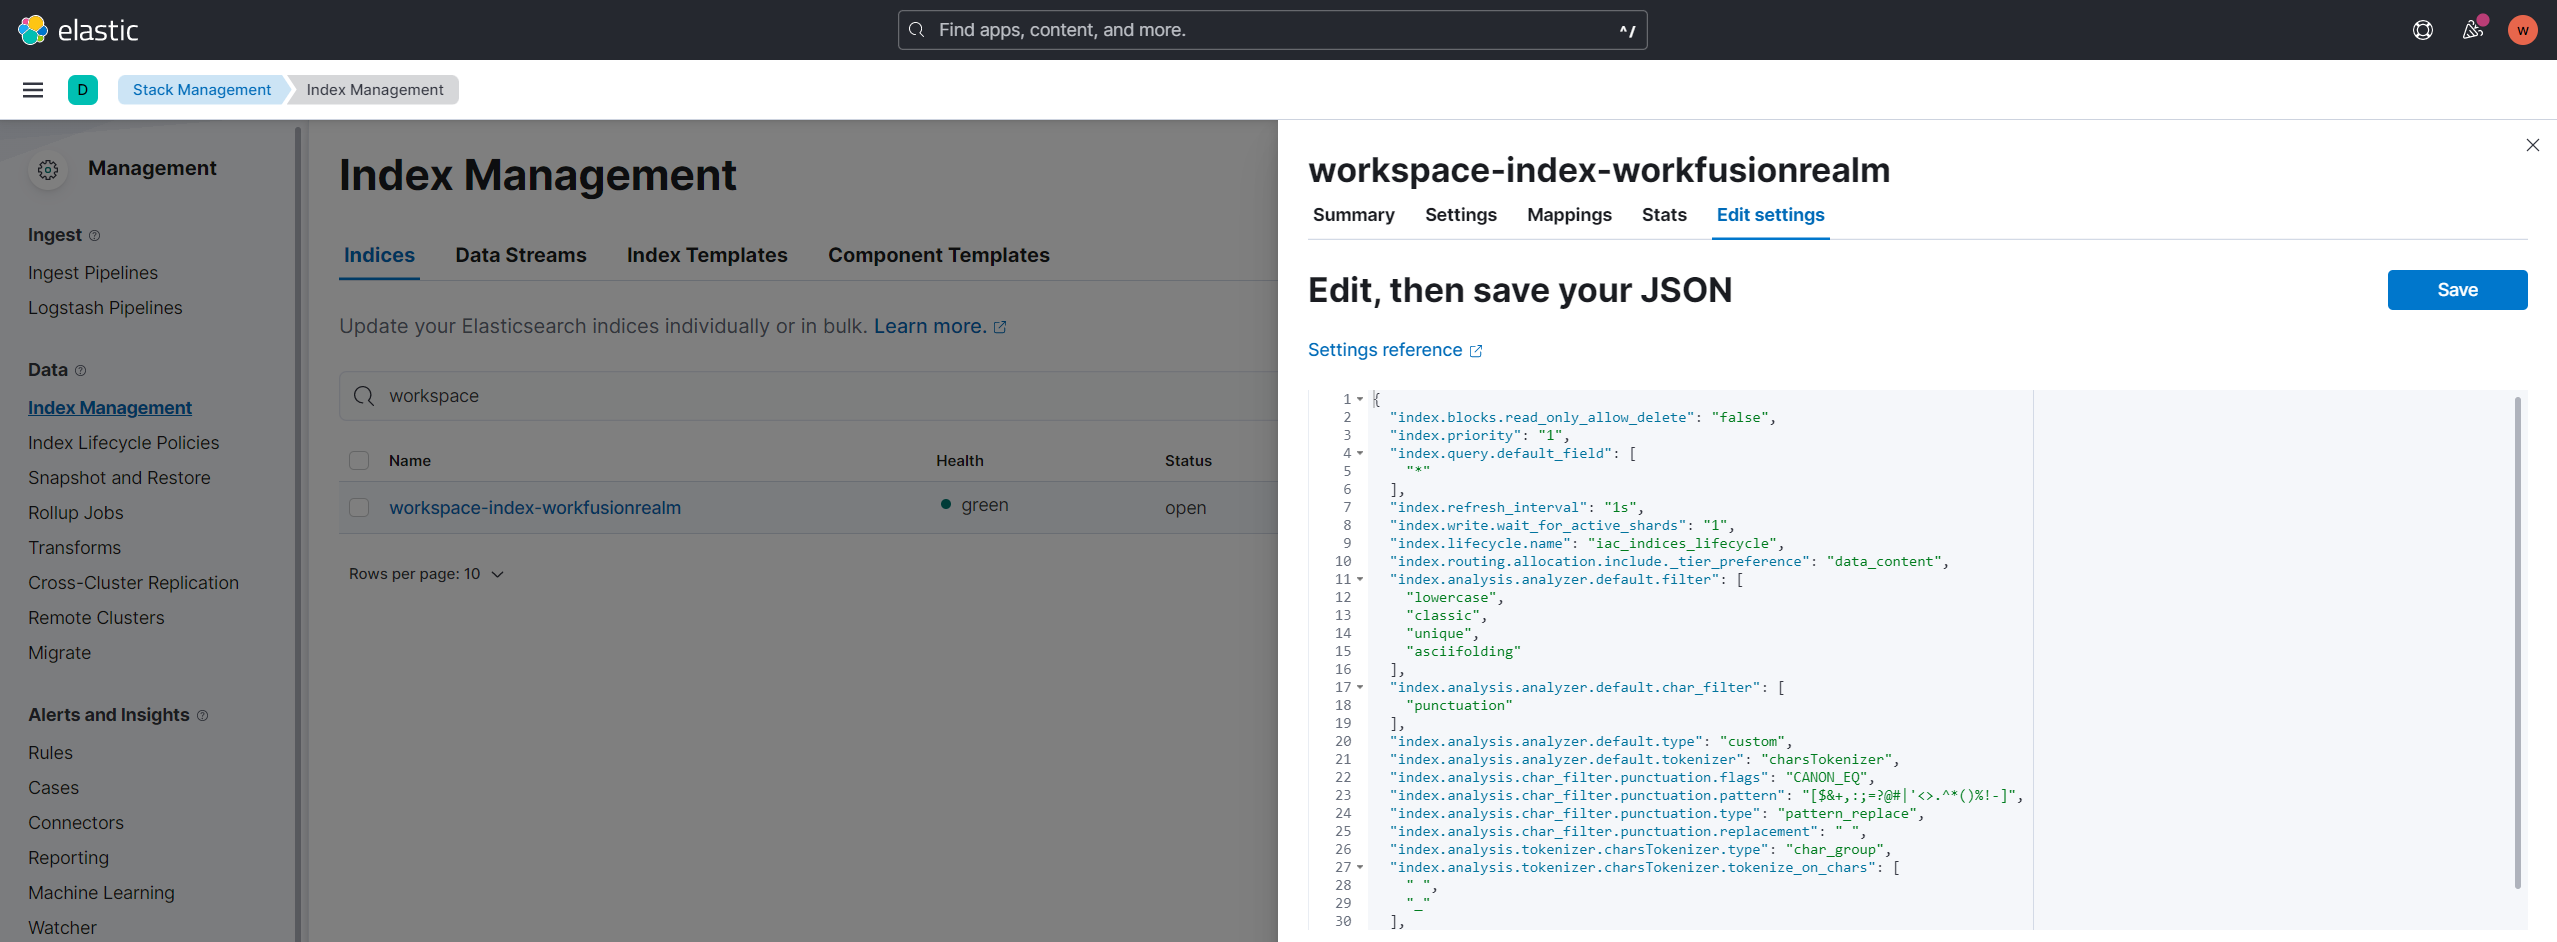Click the Stack Management breadcrumb
2557x942 pixels.
tap(202, 90)
